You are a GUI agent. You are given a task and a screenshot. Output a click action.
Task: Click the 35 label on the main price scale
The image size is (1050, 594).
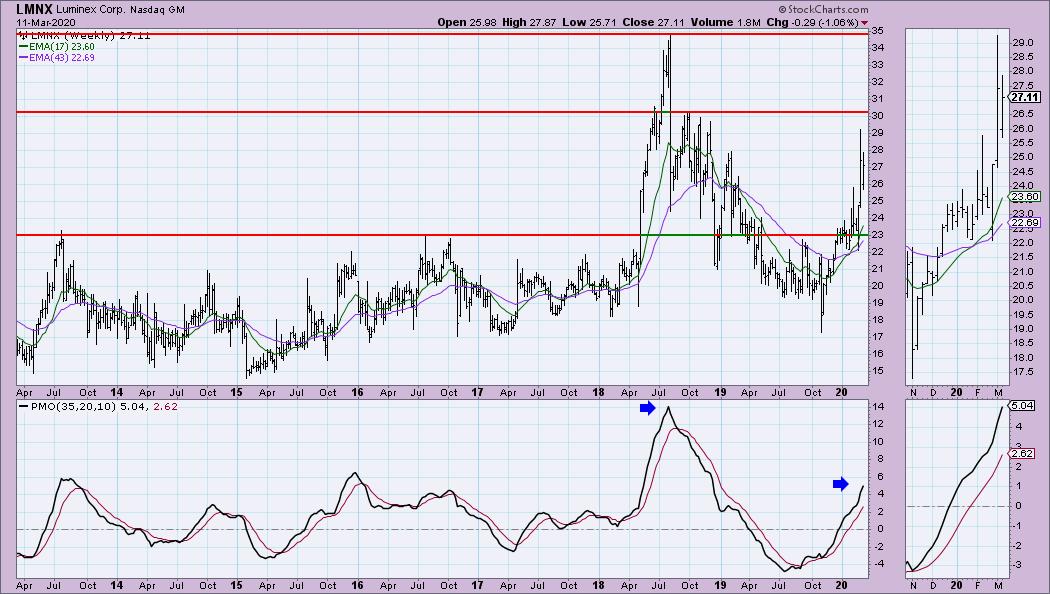(x=877, y=31)
